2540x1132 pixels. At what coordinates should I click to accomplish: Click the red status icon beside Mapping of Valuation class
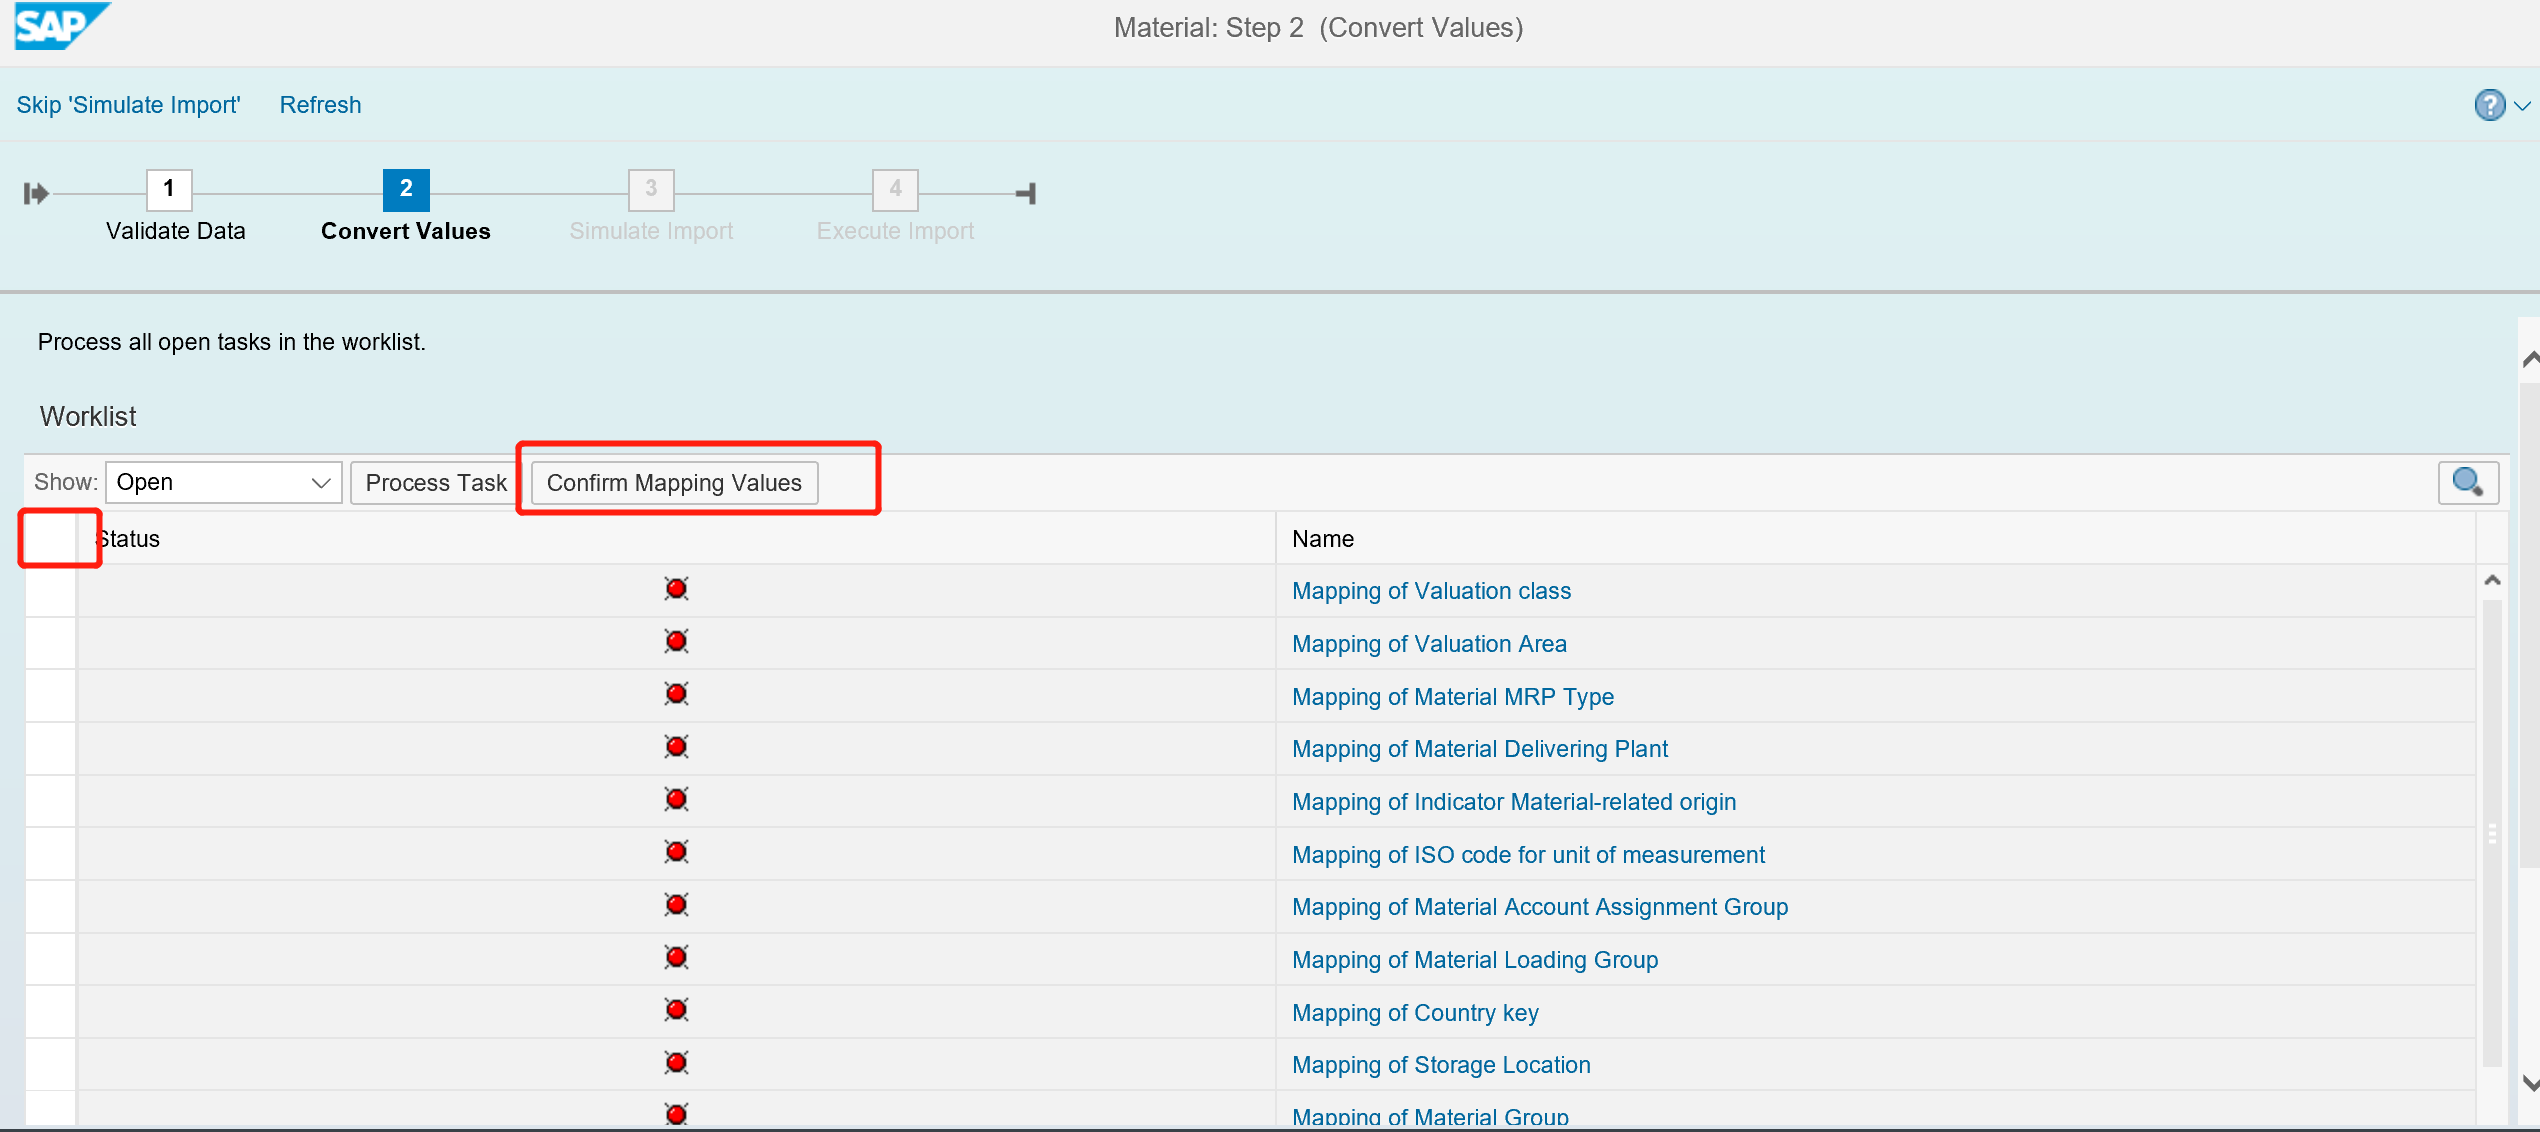676,589
